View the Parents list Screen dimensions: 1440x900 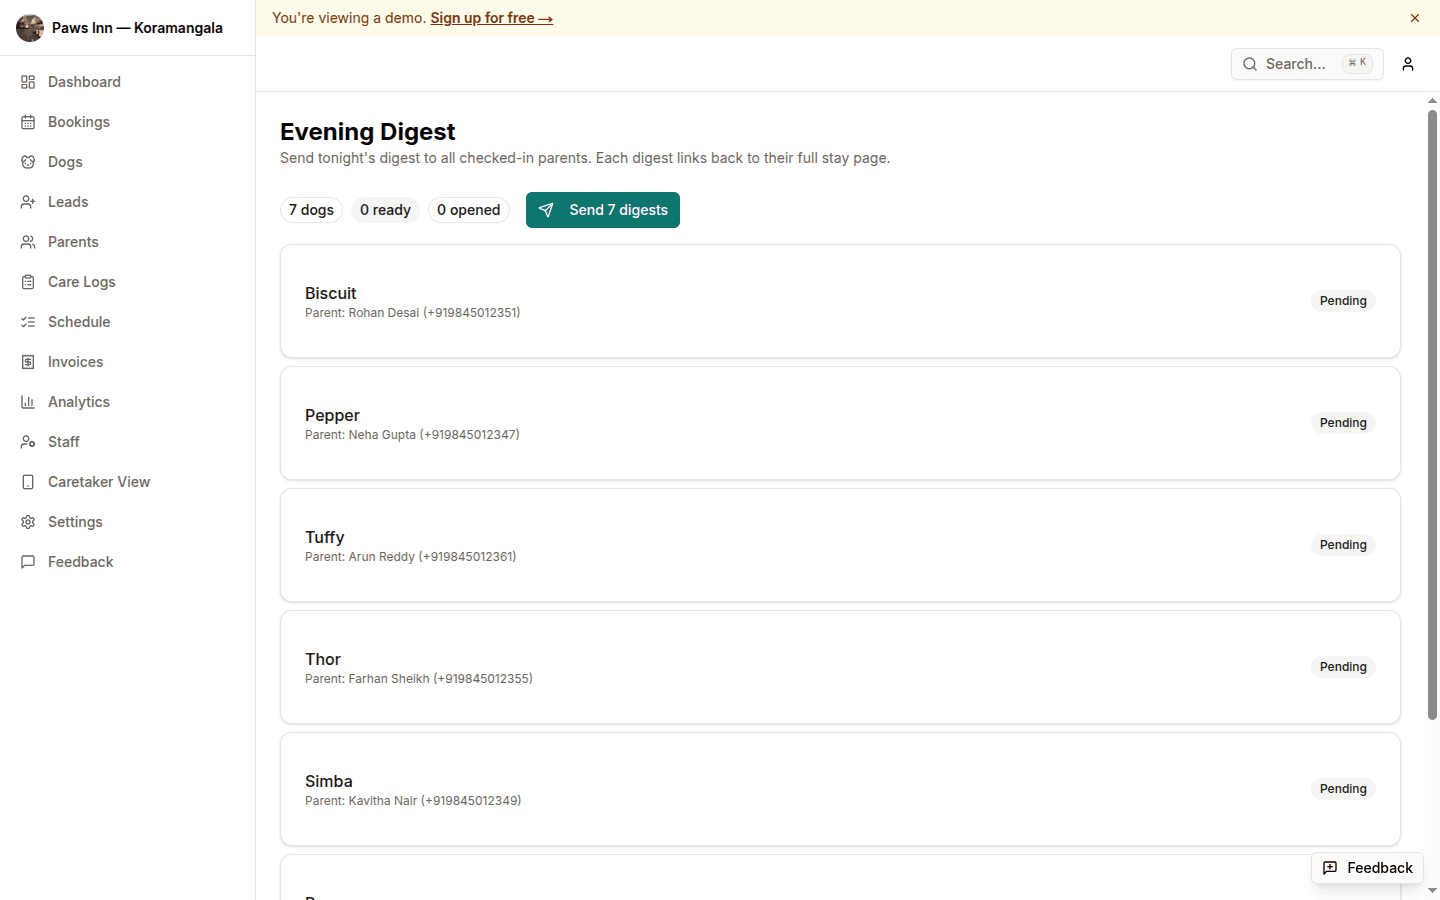[x=72, y=241]
